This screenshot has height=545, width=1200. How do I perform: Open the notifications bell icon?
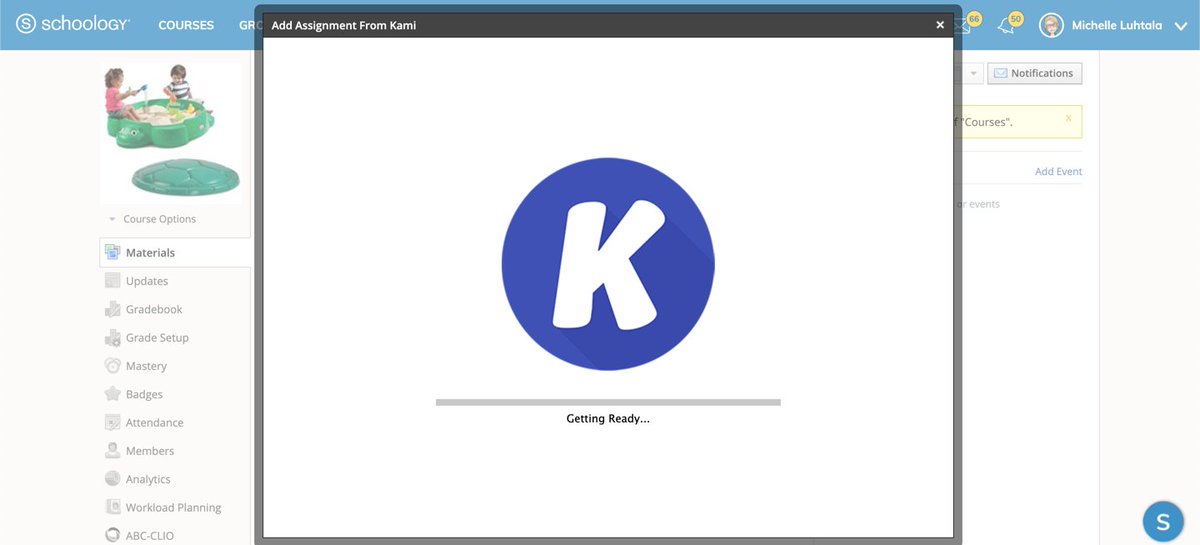pos(1006,26)
